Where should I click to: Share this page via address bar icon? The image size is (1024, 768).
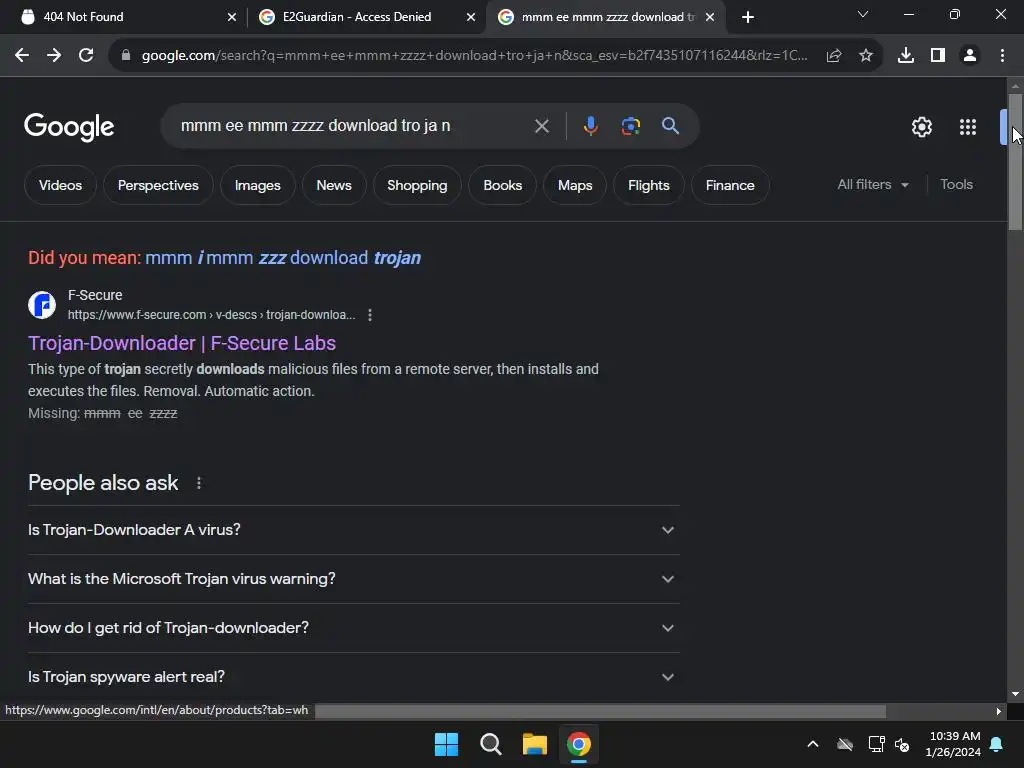coord(834,56)
